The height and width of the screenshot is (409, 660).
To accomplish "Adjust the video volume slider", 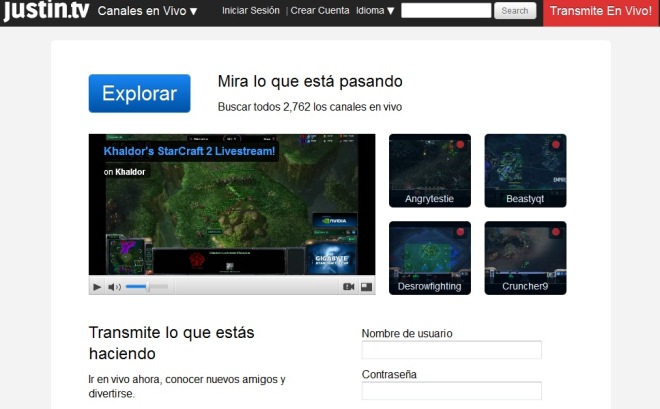I will (x=145, y=287).
